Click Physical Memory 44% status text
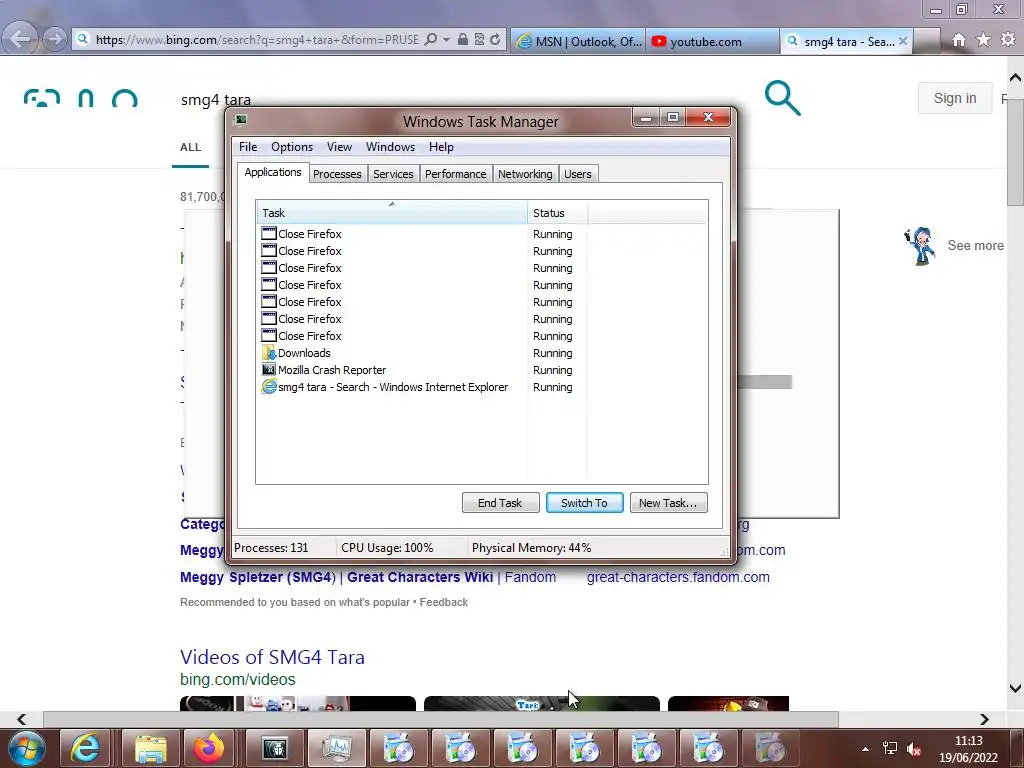This screenshot has width=1024, height=768. (x=531, y=548)
